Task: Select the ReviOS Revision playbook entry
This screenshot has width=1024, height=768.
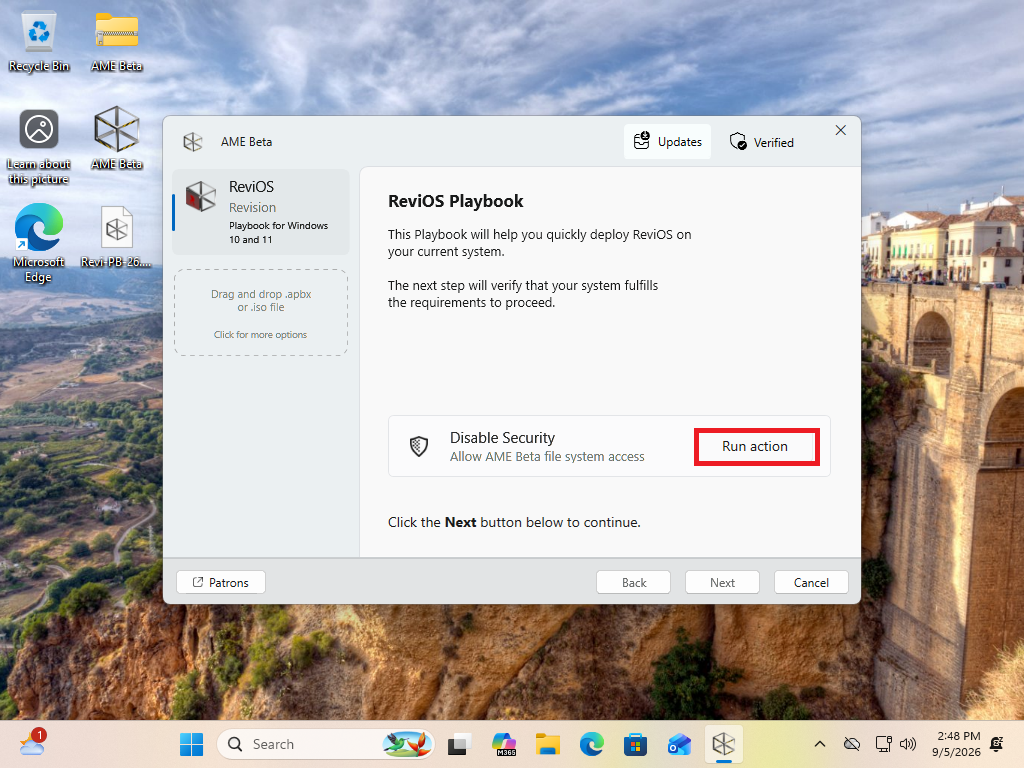Action: (261, 212)
